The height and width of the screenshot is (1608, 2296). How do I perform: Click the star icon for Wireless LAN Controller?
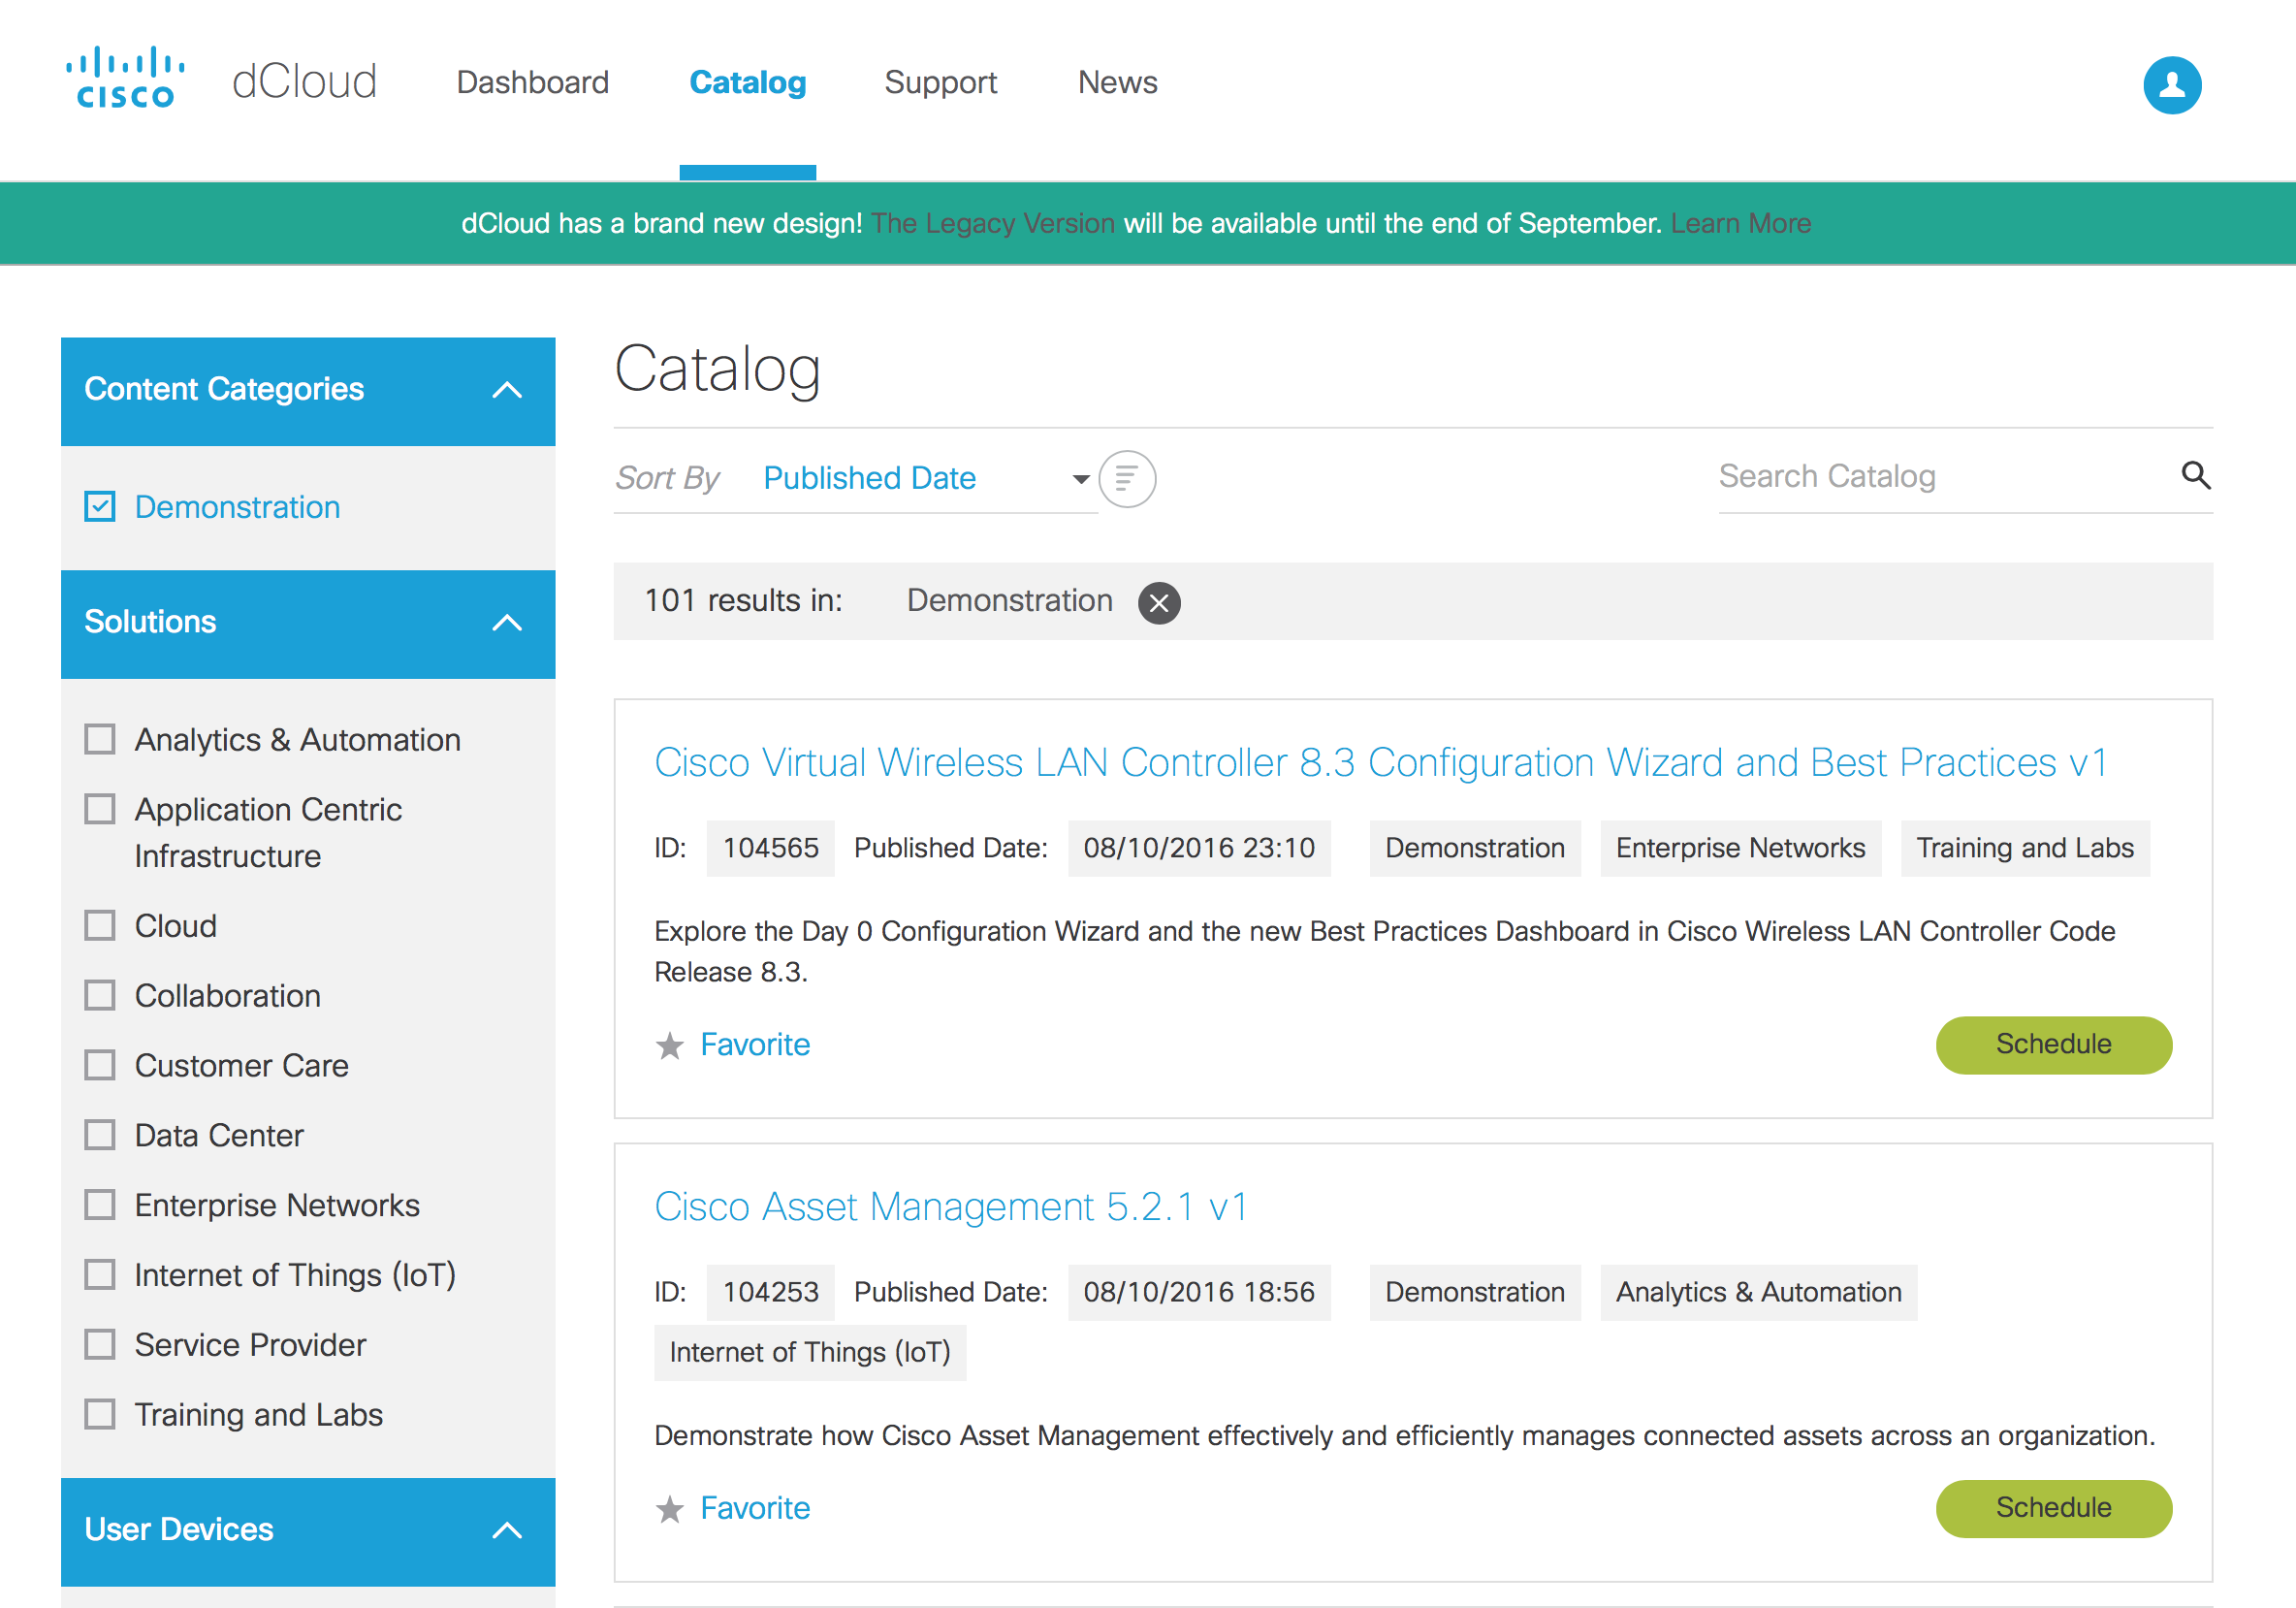point(669,1046)
